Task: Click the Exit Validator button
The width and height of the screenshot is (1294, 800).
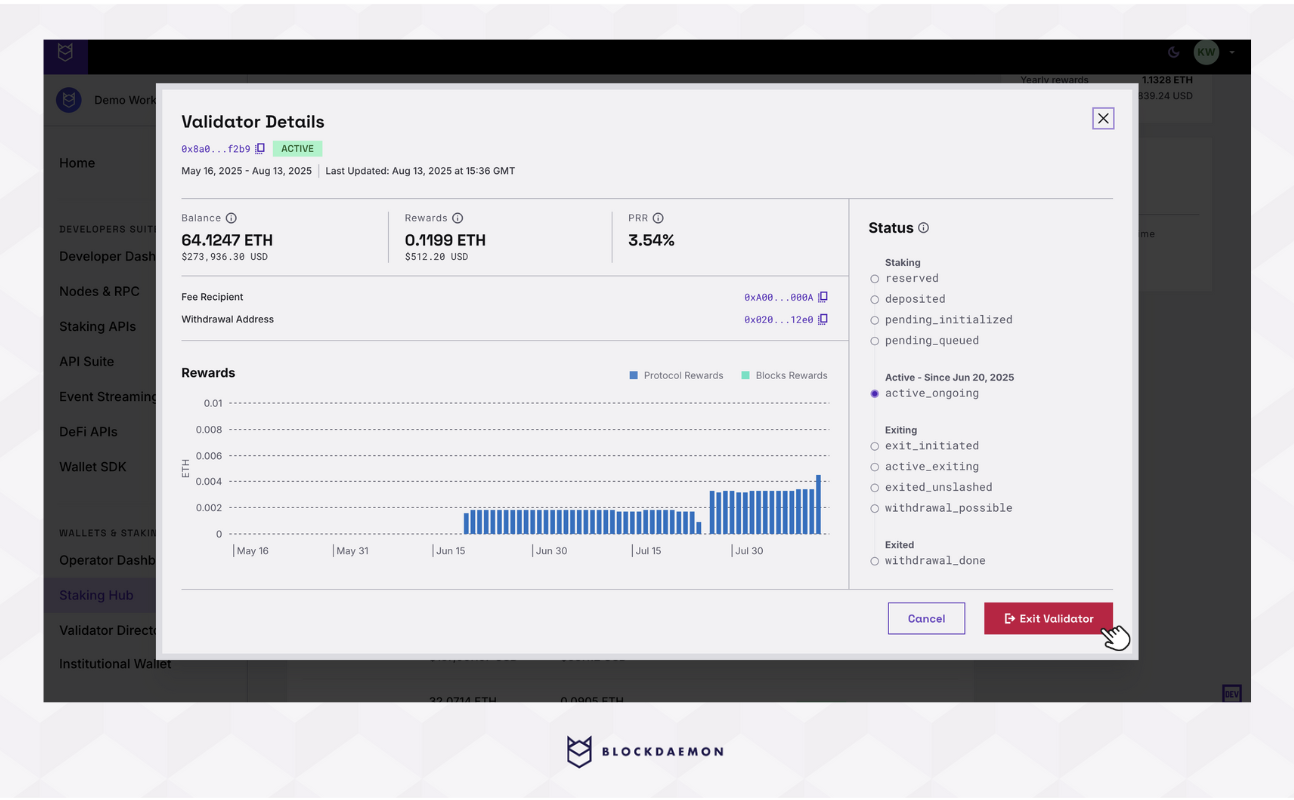Action: pos(1048,618)
